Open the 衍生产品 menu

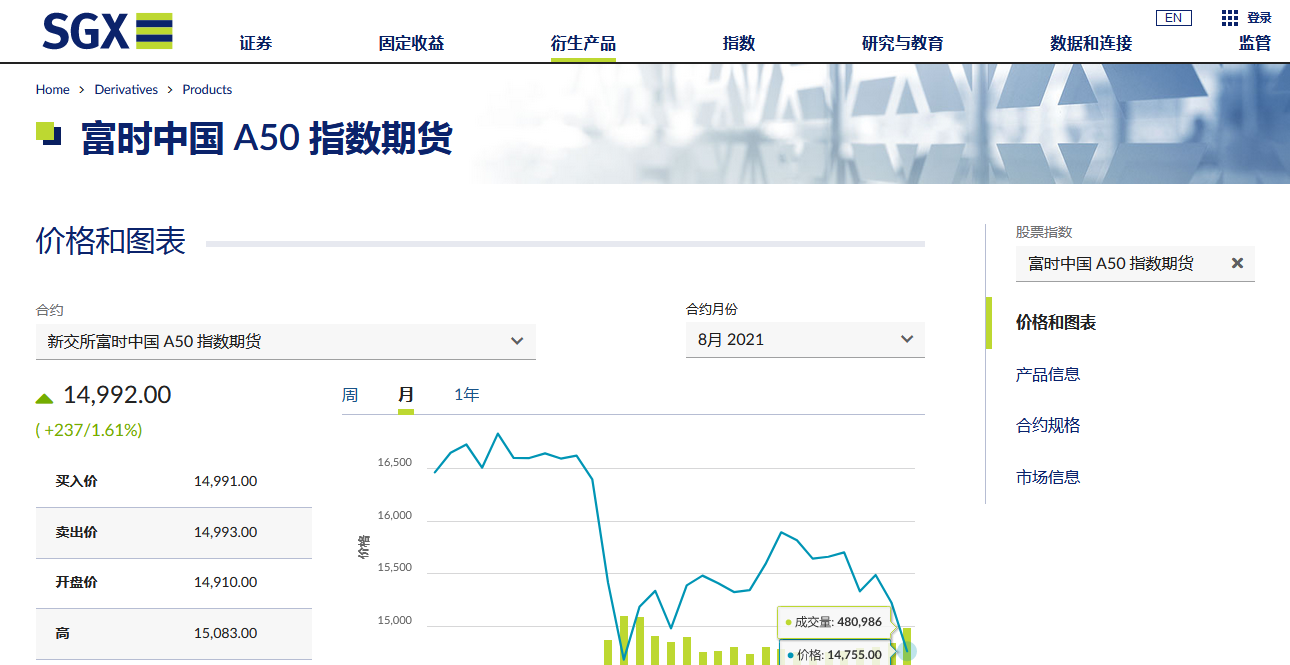click(x=583, y=43)
